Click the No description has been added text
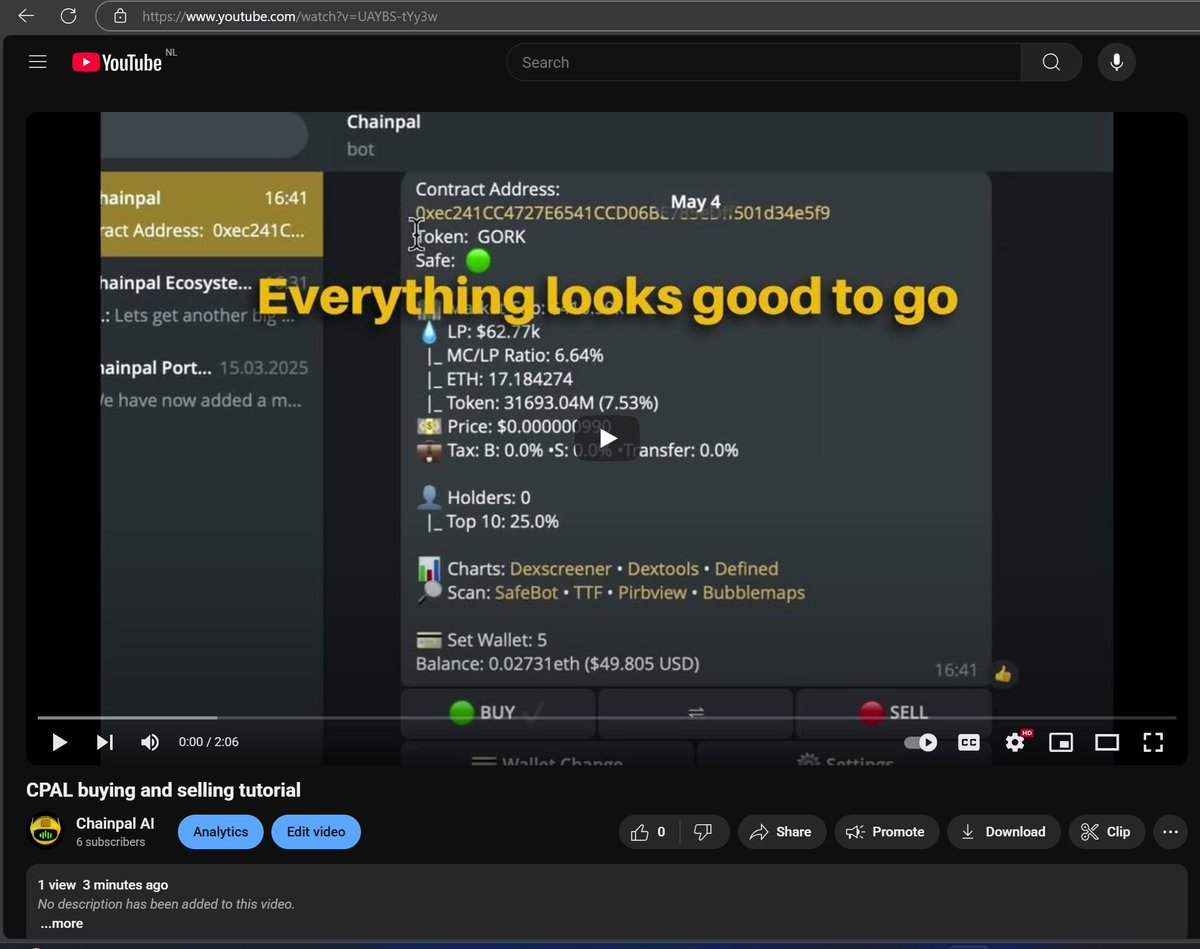This screenshot has width=1200, height=949. point(166,904)
